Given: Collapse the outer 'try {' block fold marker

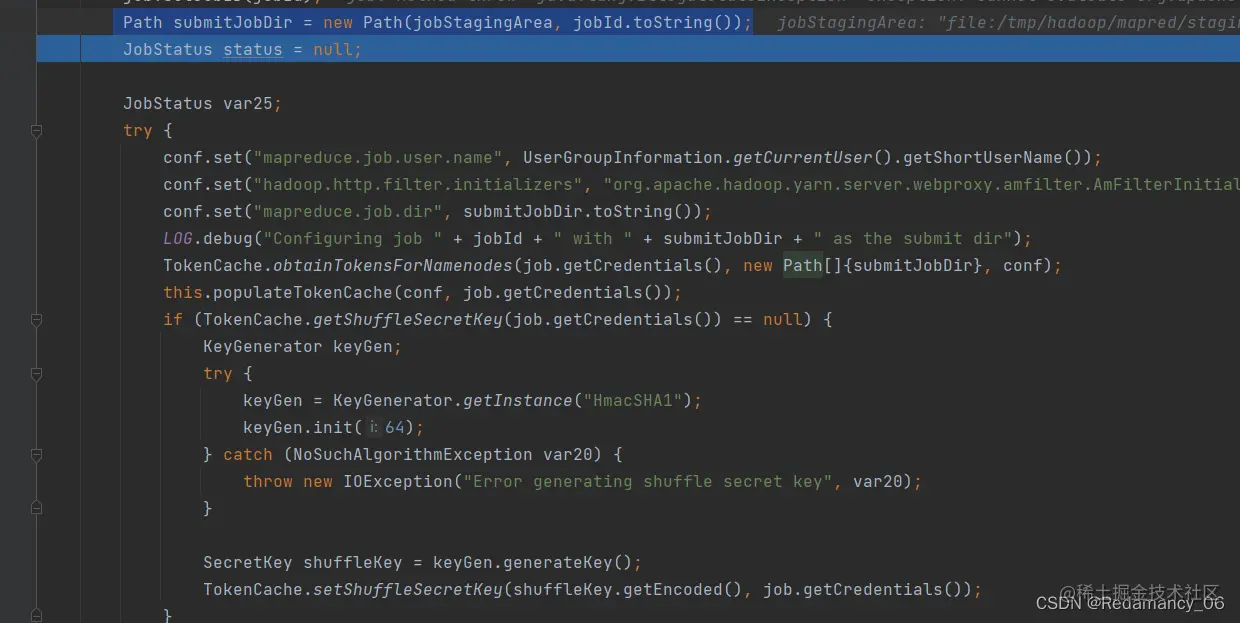Looking at the screenshot, I should point(37,131).
